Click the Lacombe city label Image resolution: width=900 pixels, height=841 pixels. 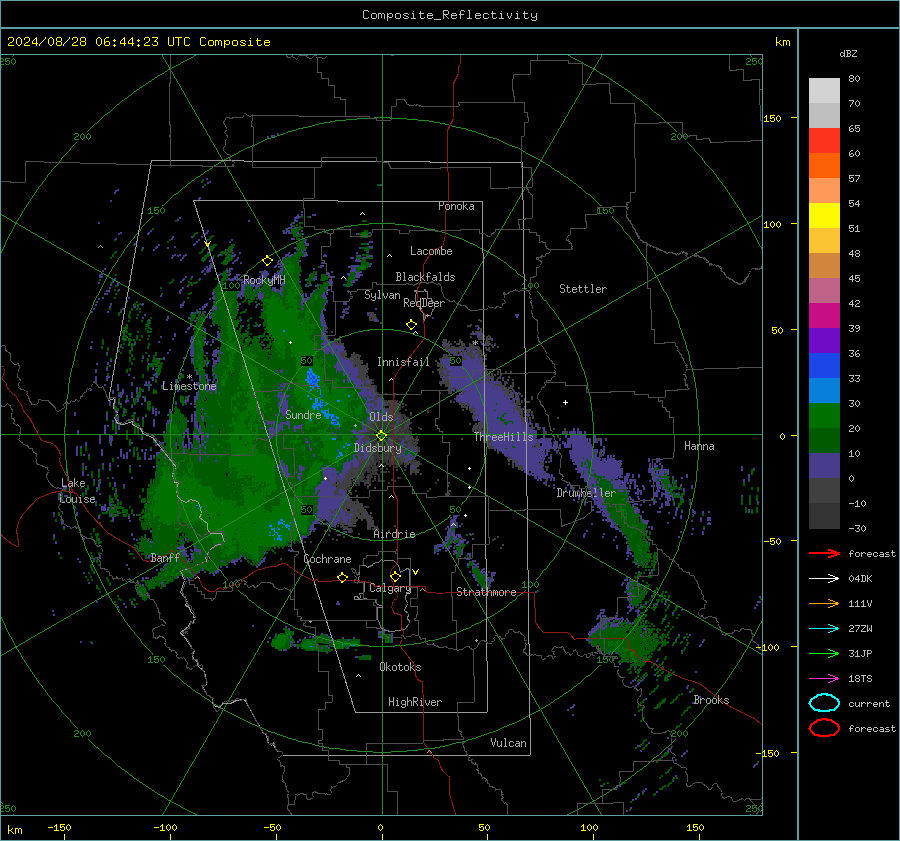431,251
